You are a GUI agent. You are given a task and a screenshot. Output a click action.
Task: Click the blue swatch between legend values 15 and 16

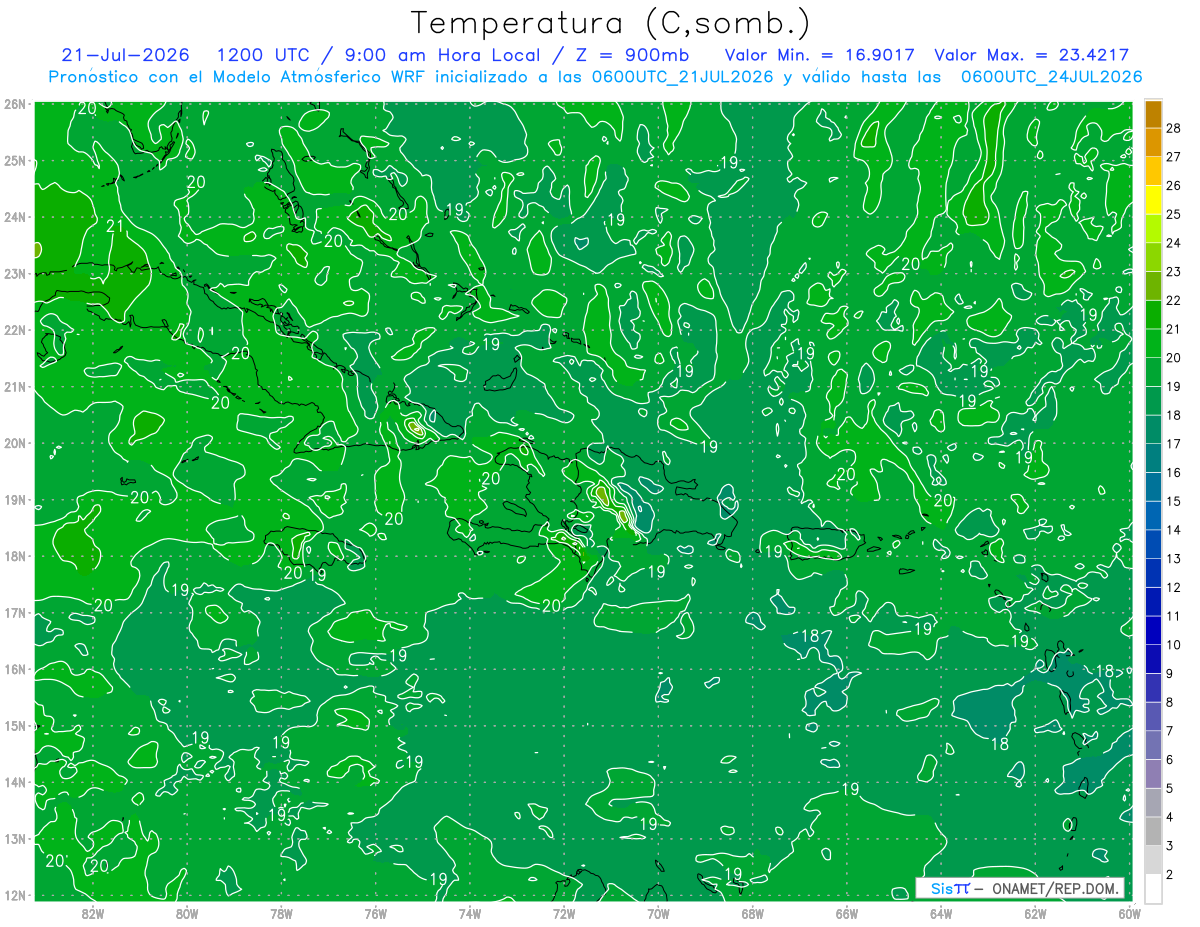[x=1153, y=487]
